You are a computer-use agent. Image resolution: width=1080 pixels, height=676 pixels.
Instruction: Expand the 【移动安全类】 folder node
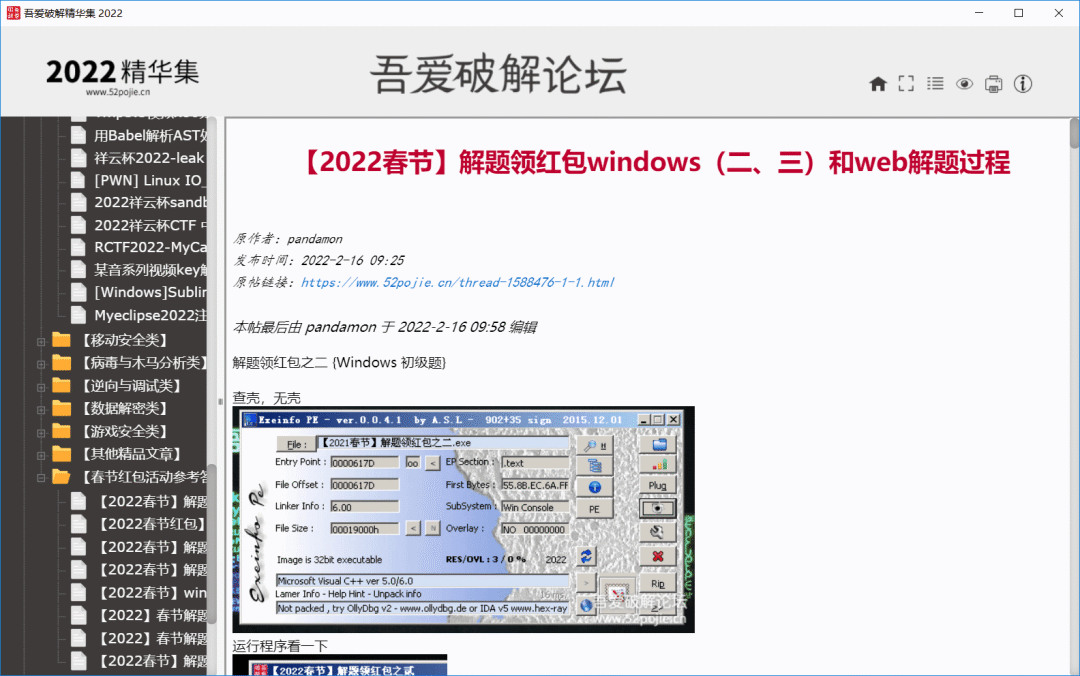click(41, 342)
